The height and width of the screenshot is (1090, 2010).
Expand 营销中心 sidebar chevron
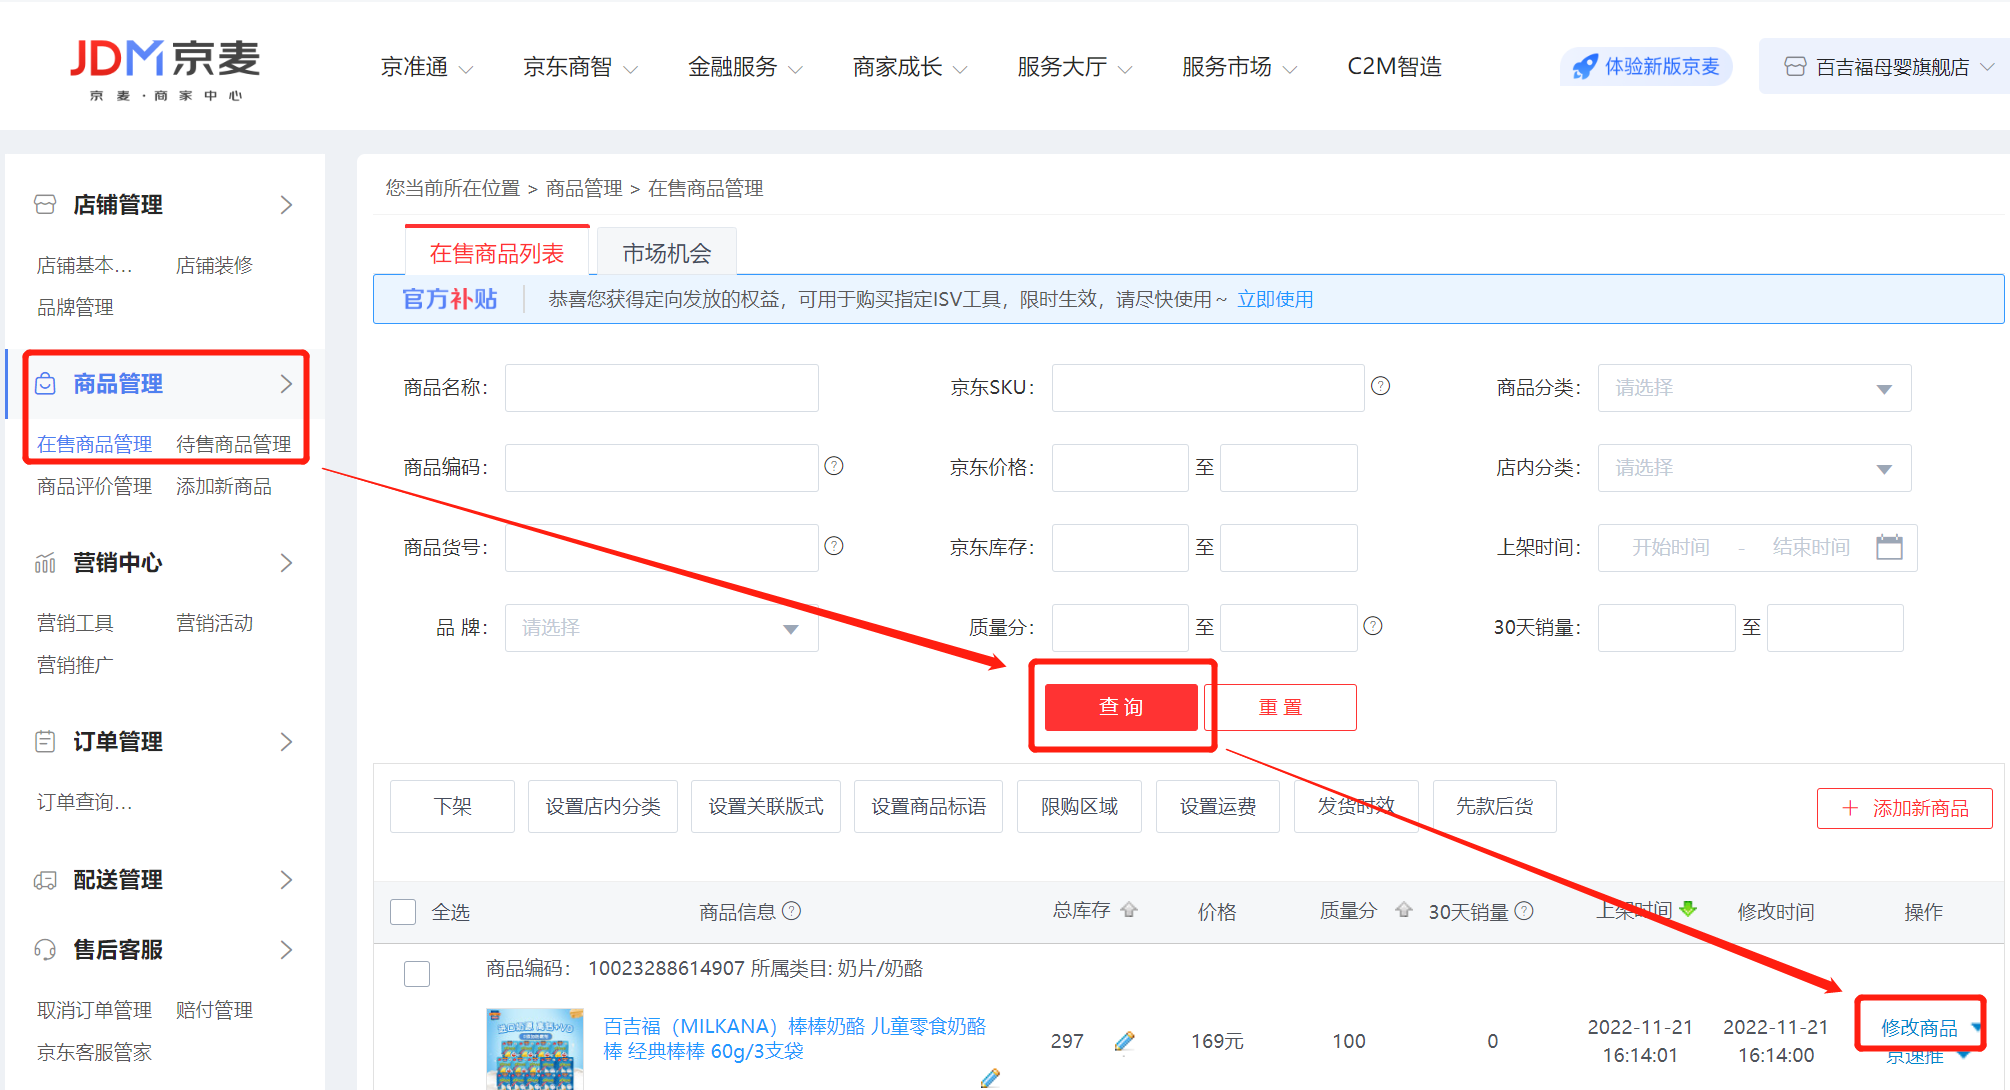coord(286,563)
